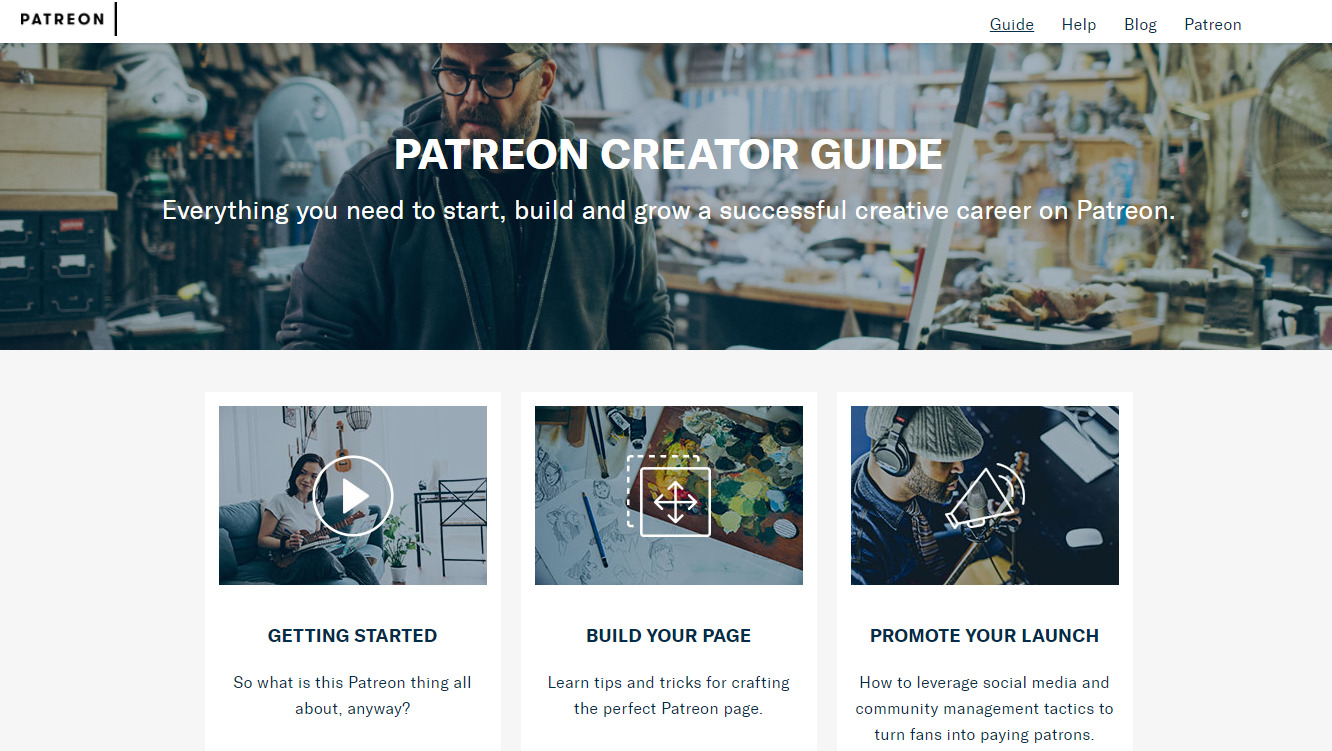1332x751 pixels.
Task: Click the move-arrows icon on Build Your Page
Action: [x=669, y=496]
